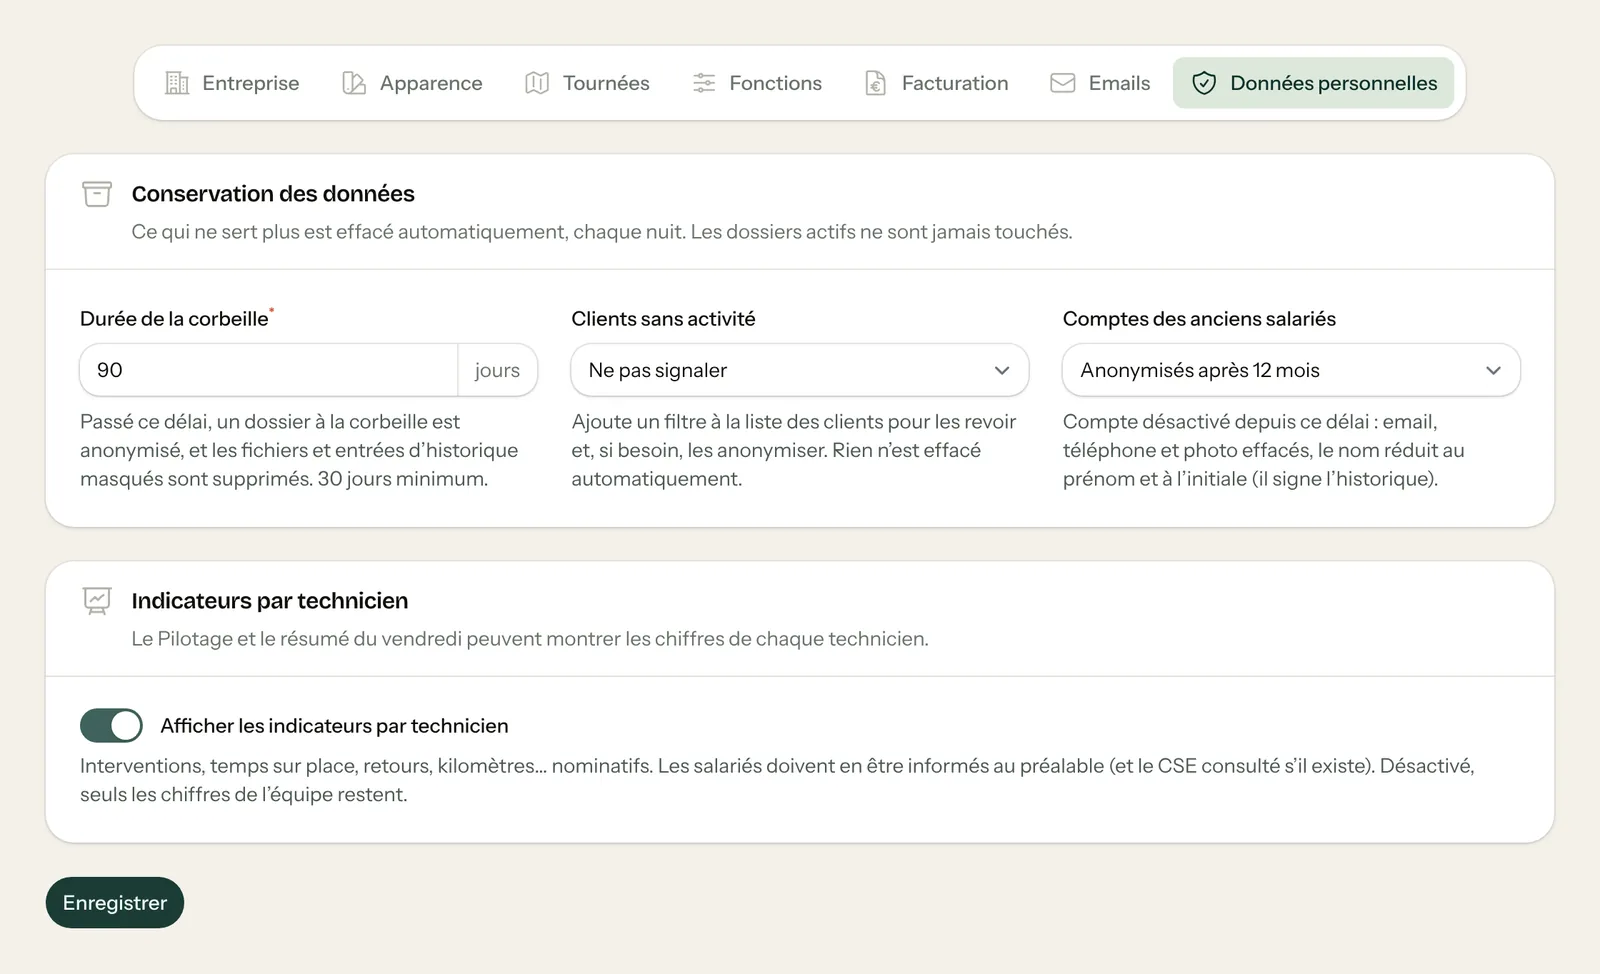Image resolution: width=1600 pixels, height=974 pixels.
Task: Switch to the Tournées tab
Action: point(588,83)
